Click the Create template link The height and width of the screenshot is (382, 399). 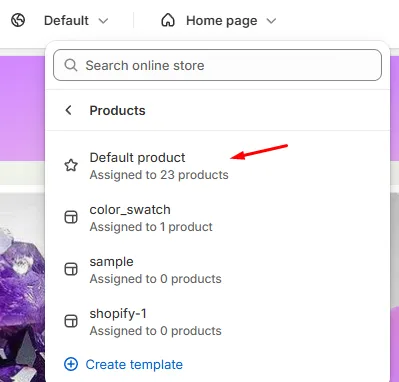coord(134,364)
